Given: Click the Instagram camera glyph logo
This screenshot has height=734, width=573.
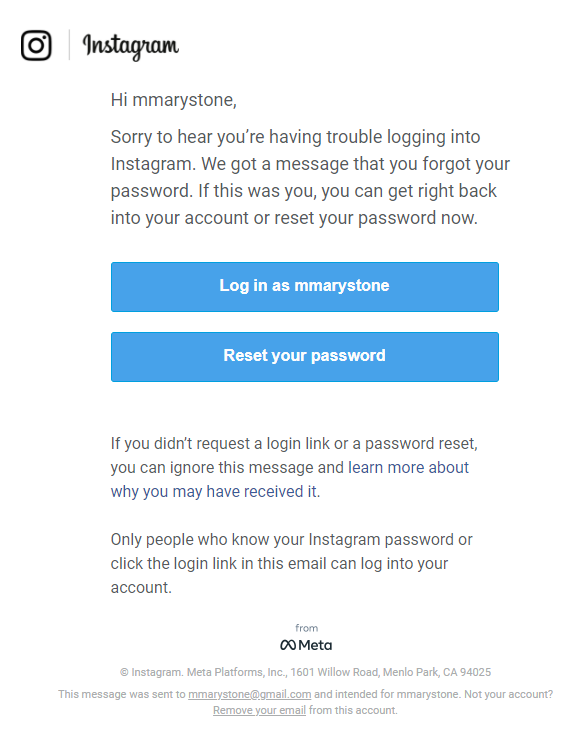Looking at the screenshot, I should pyautogui.click(x=36, y=45).
